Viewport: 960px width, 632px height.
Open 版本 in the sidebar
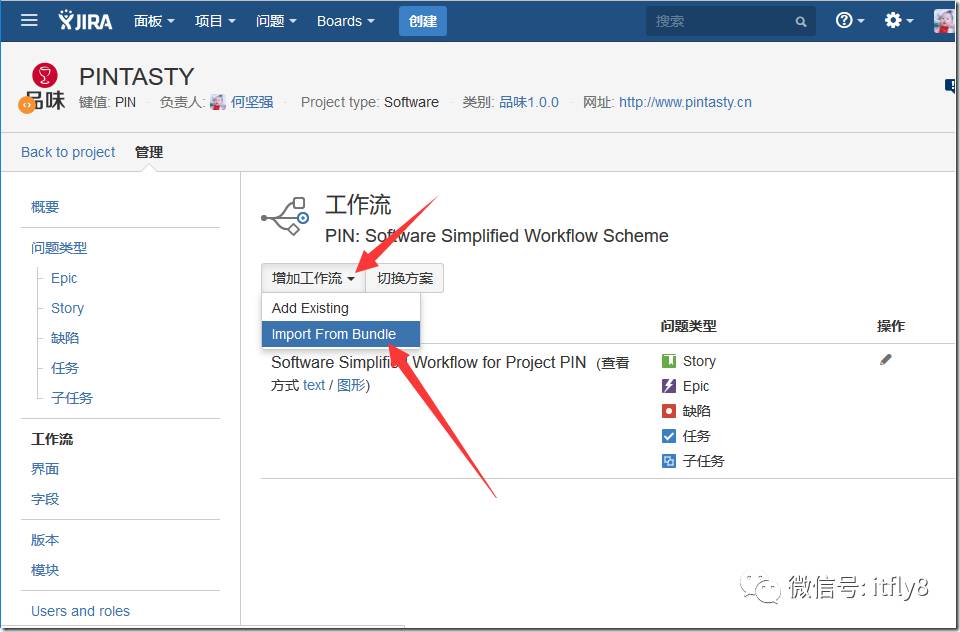tap(45, 540)
